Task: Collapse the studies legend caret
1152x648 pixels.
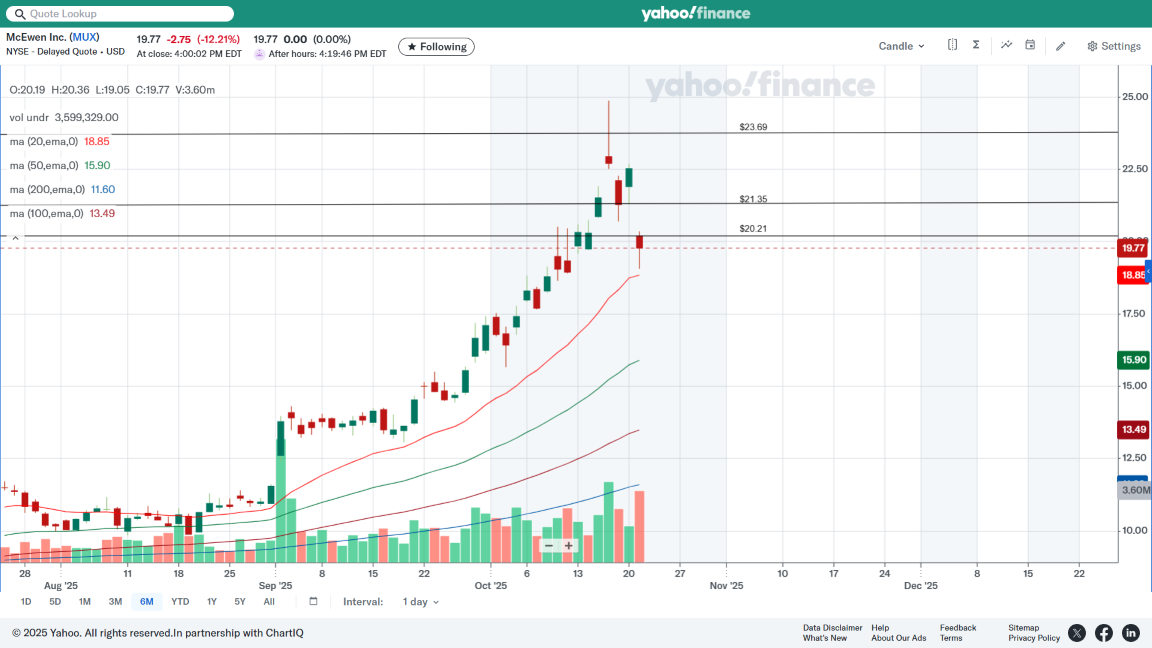Action: (15, 237)
